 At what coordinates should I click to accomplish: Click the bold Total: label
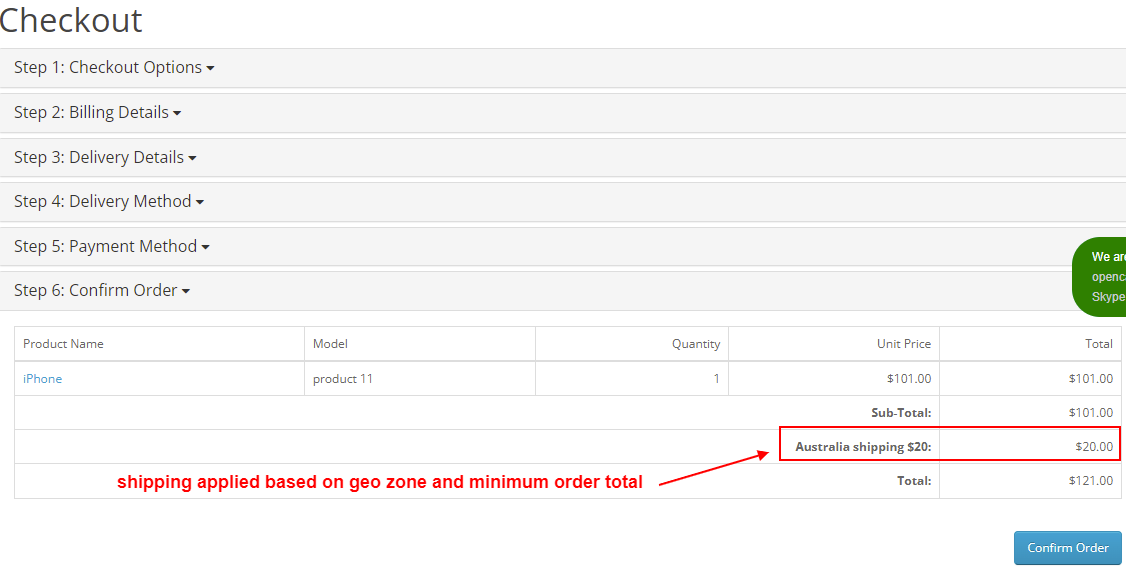[x=914, y=481]
